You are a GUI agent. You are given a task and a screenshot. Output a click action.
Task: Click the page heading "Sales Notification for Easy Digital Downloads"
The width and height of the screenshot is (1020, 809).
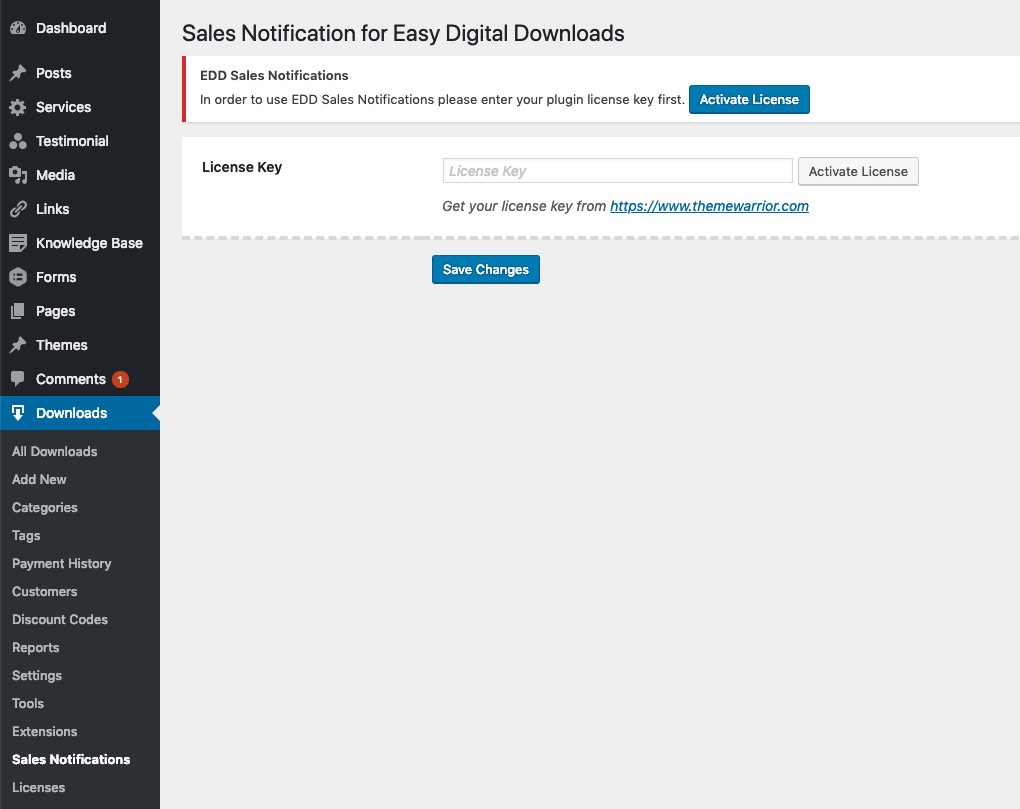[x=403, y=33]
